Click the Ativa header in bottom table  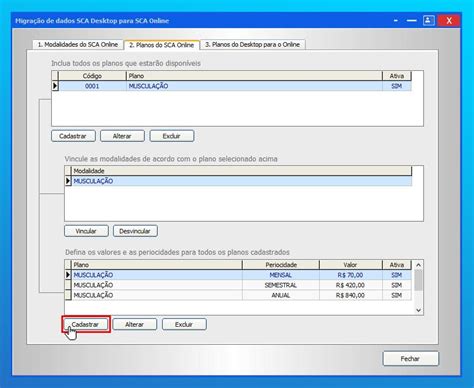pyautogui.click(x=397, y=265)
